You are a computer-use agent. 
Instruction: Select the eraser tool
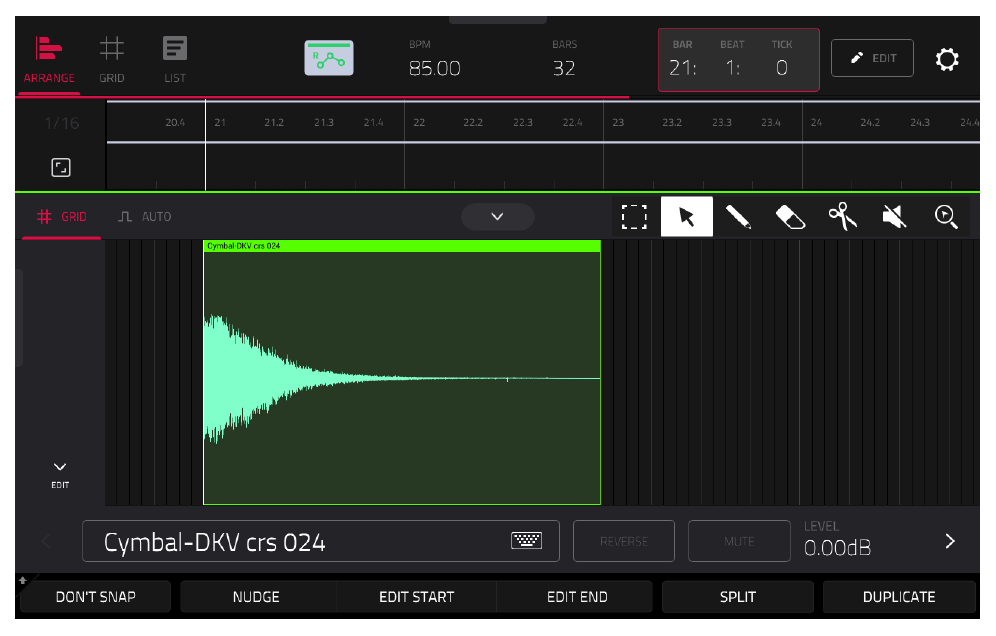tap(790, 217)
